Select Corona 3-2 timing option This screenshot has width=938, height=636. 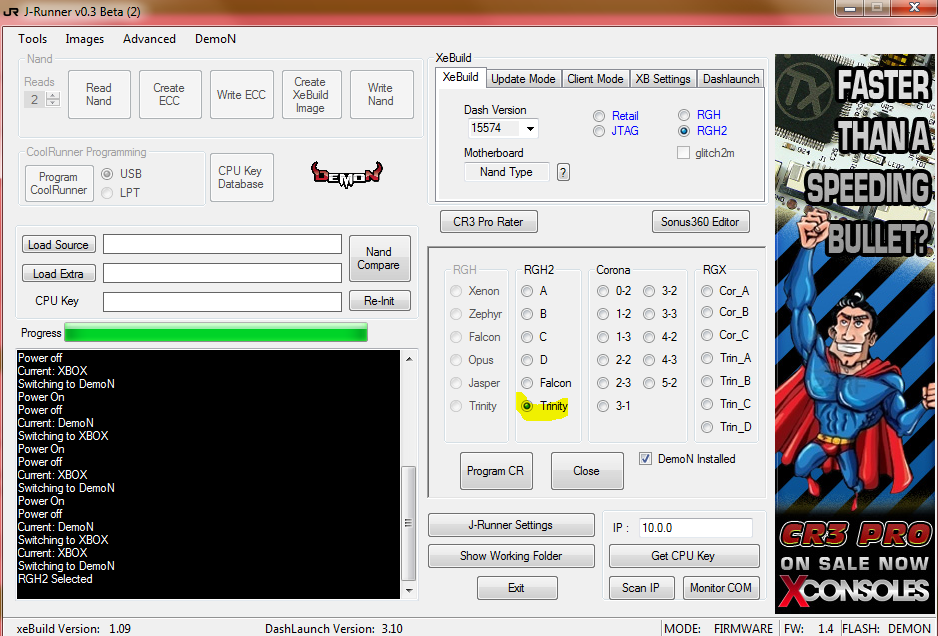(x=649, y=291)
